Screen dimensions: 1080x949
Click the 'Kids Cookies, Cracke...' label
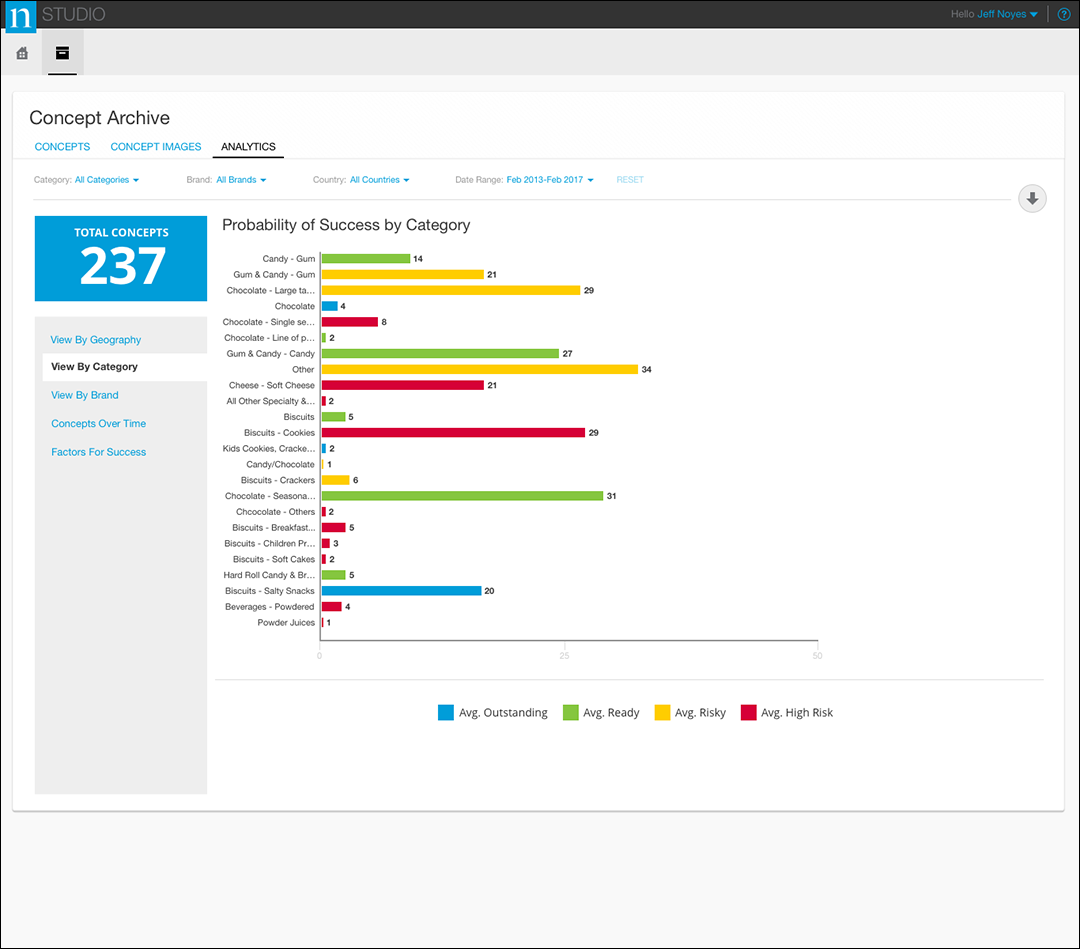269,449
